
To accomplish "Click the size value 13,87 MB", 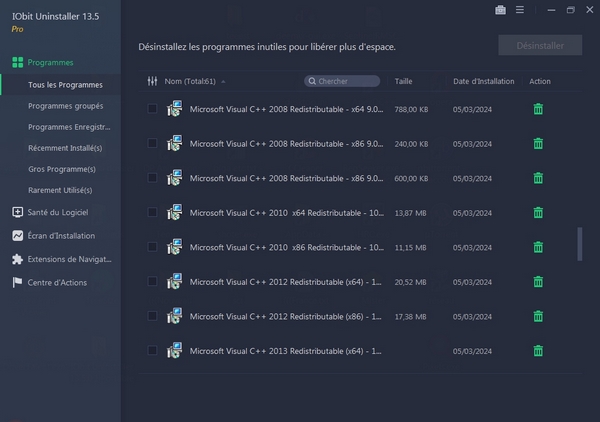I will (x=410, y=213).
